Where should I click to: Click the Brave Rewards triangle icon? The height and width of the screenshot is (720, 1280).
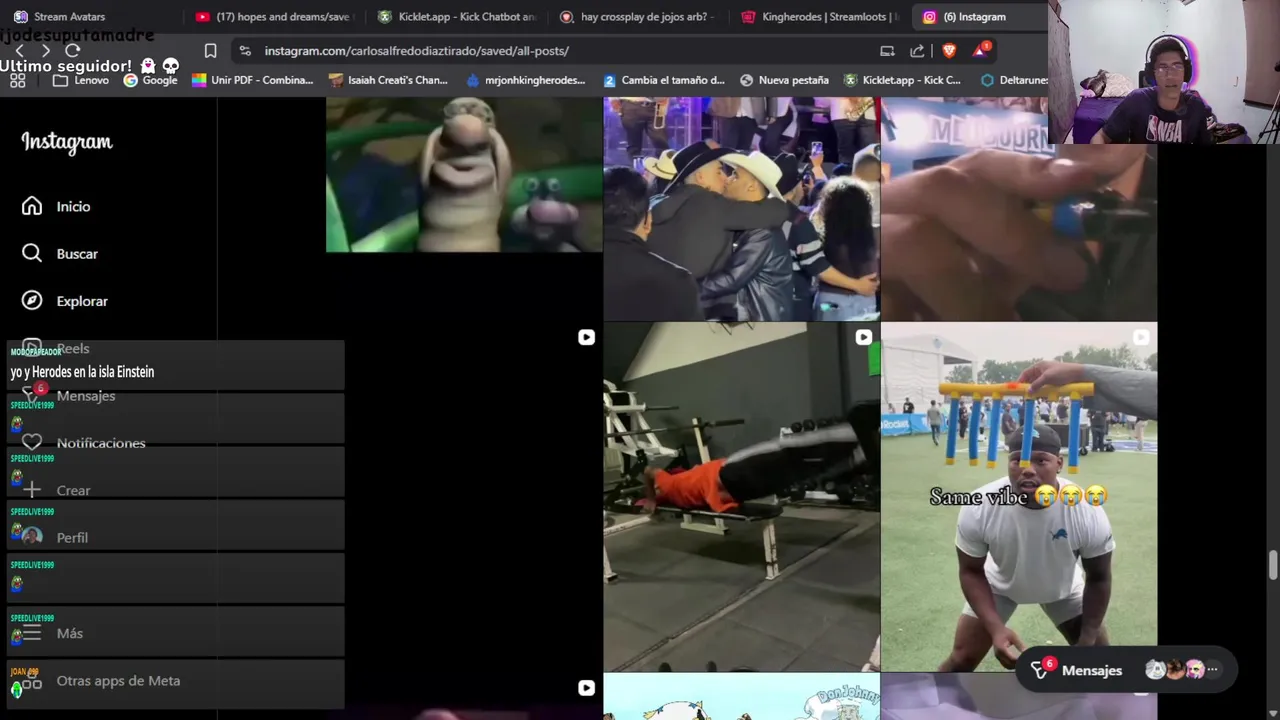click(x=981, y=50)
